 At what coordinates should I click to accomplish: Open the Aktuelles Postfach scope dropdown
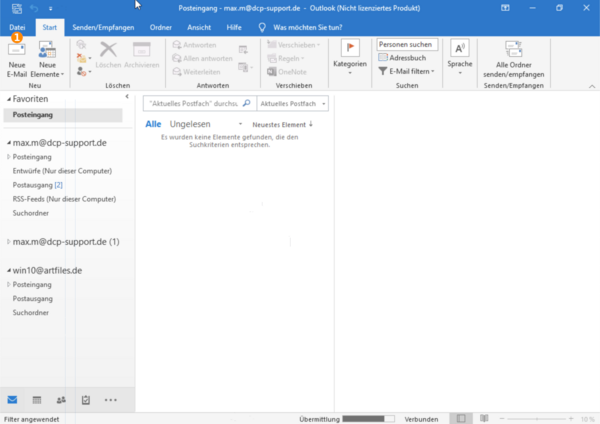click(293, 104)
